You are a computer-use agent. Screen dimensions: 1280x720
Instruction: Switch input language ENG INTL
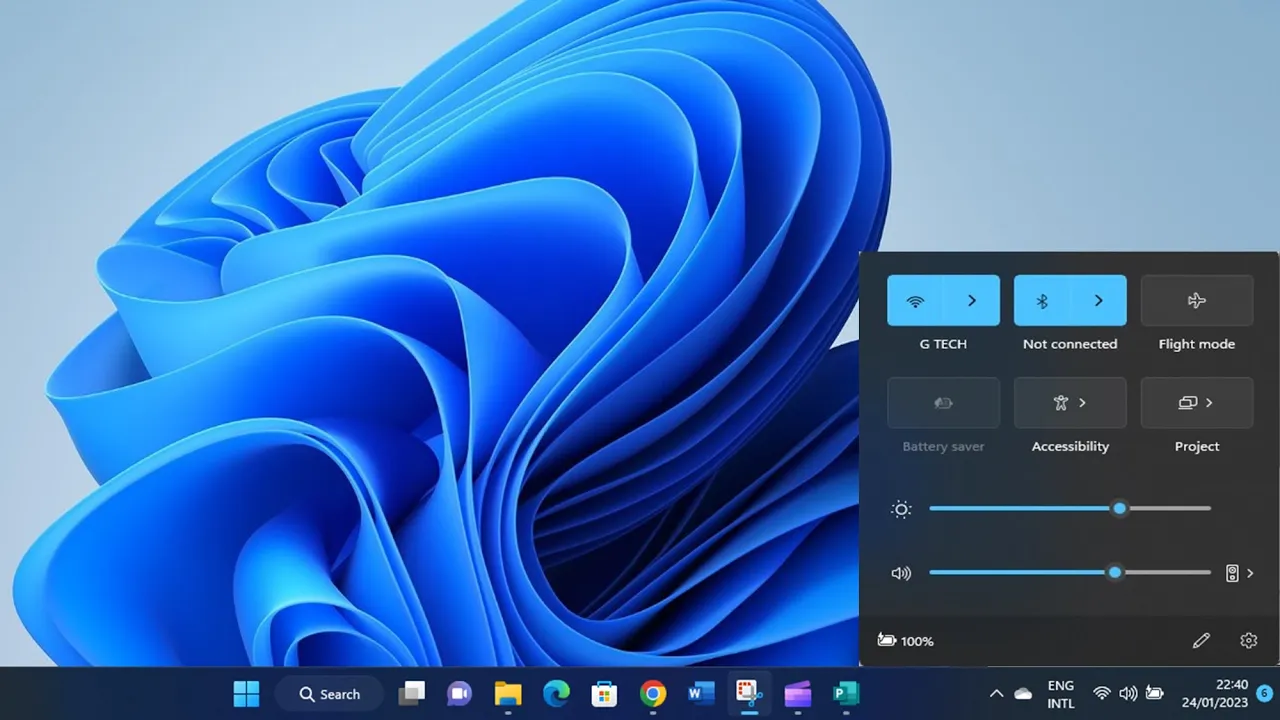tap(1061, 694)
